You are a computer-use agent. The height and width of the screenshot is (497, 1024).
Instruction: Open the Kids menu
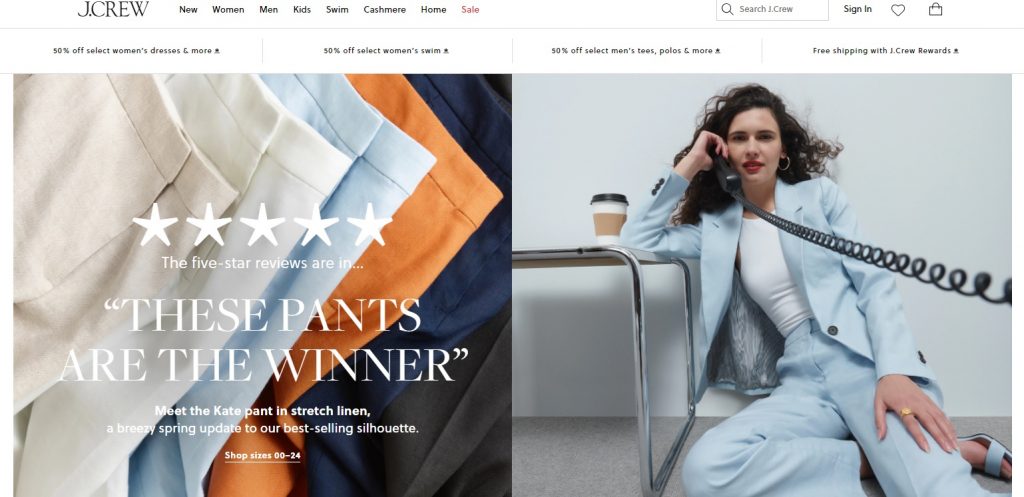point(302,10)
